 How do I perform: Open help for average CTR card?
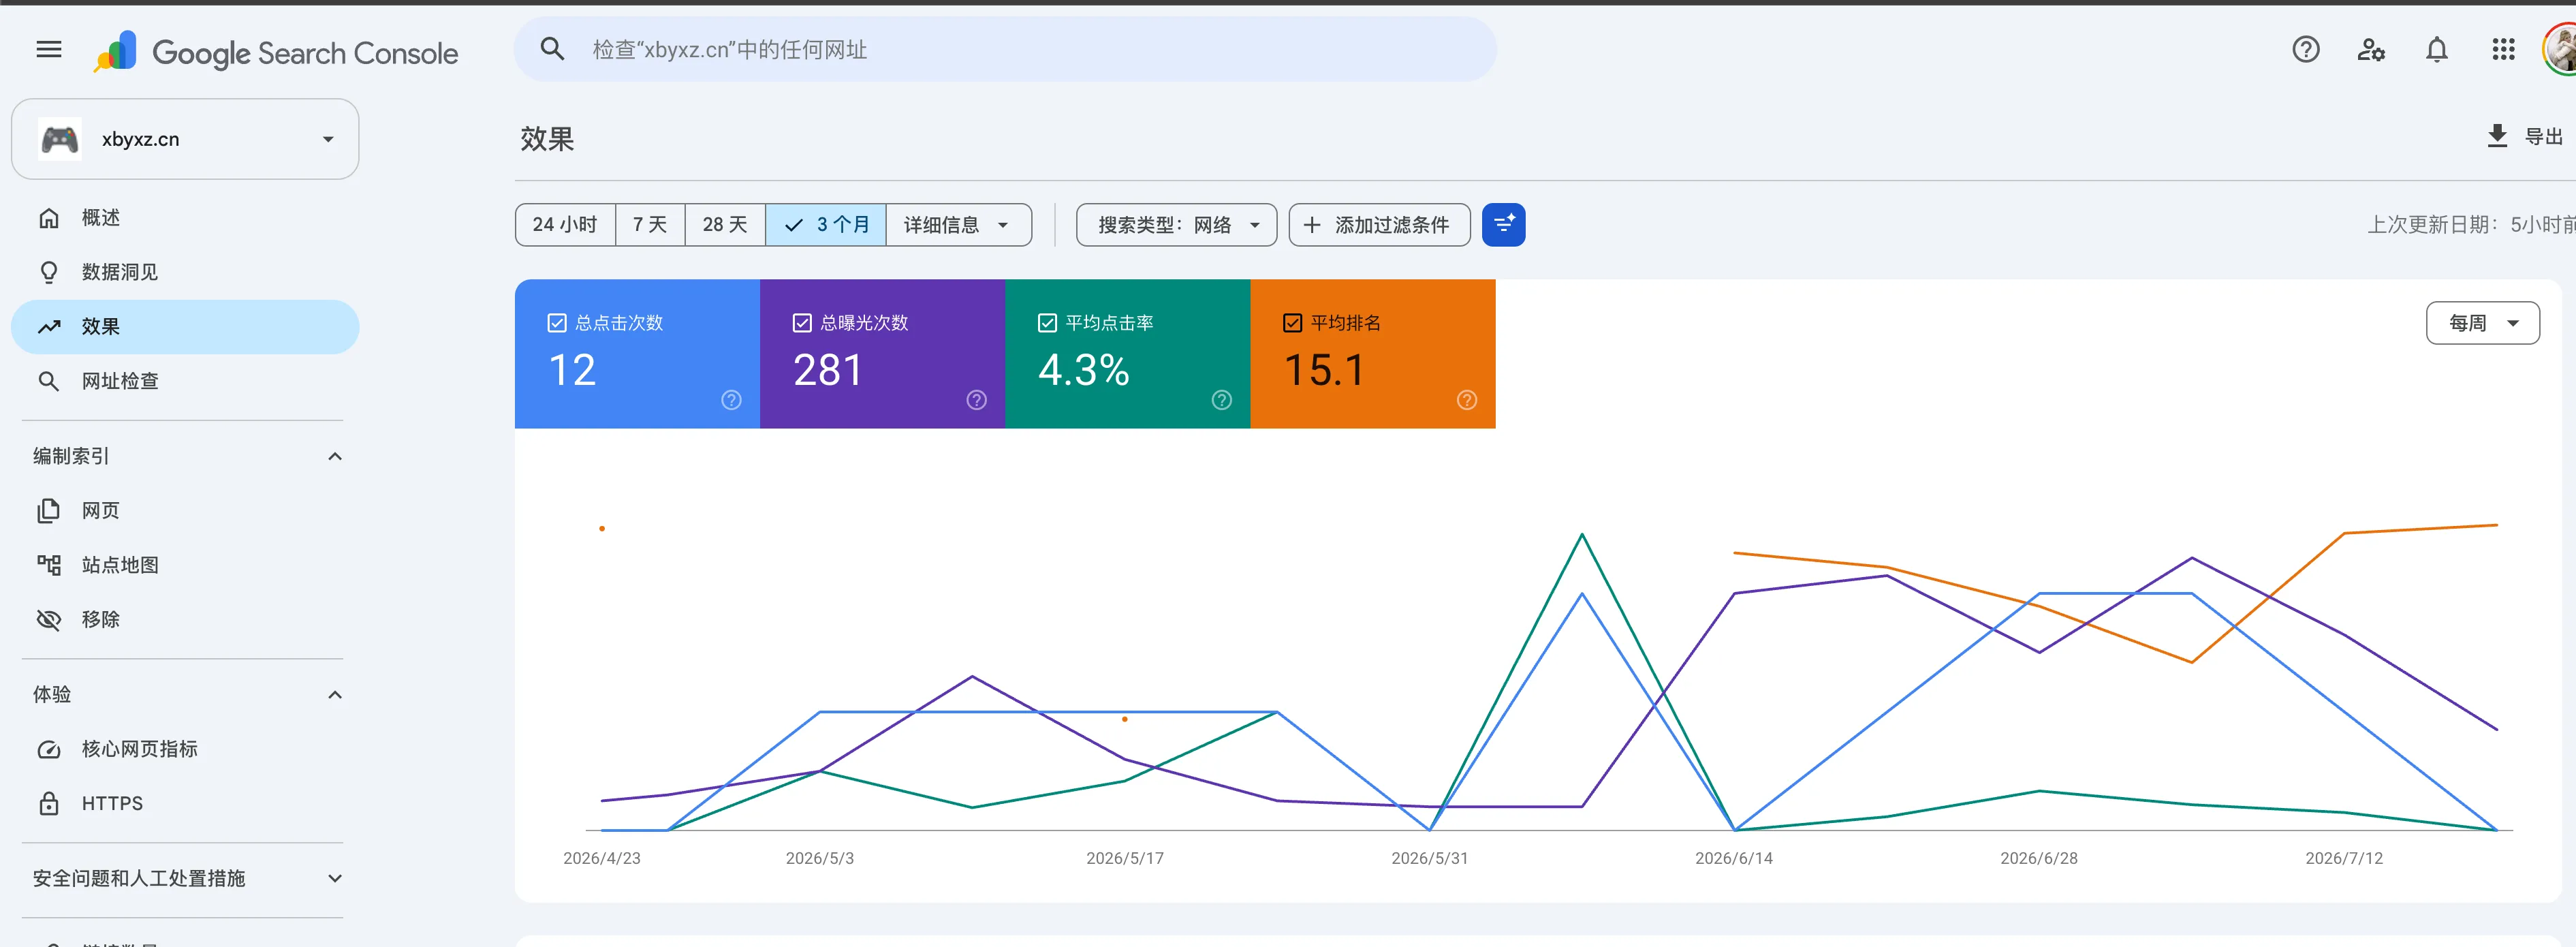pyautogui.click(x=1221, y=400)
